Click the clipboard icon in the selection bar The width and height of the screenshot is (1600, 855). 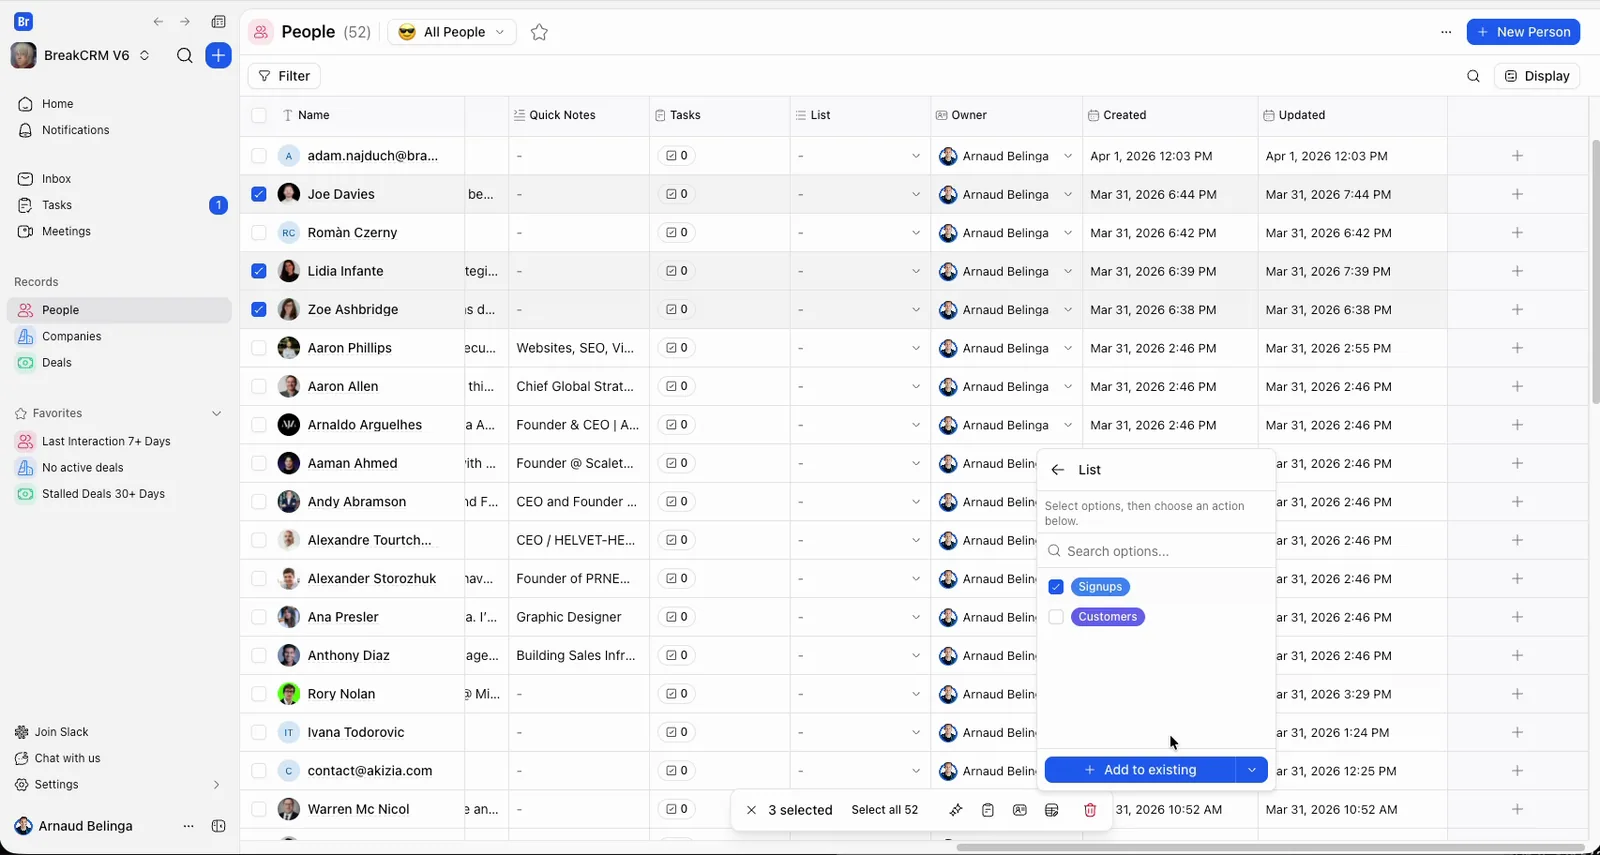click(988, 810)
